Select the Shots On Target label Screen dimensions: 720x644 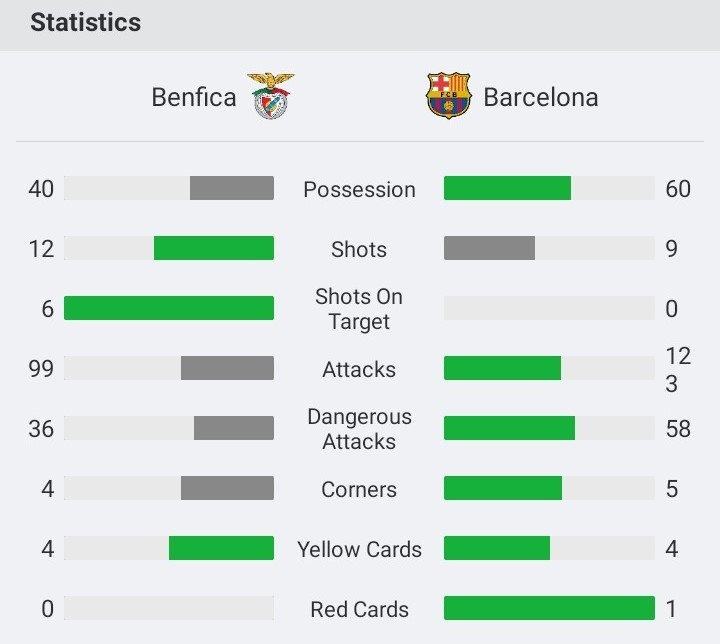359,309
